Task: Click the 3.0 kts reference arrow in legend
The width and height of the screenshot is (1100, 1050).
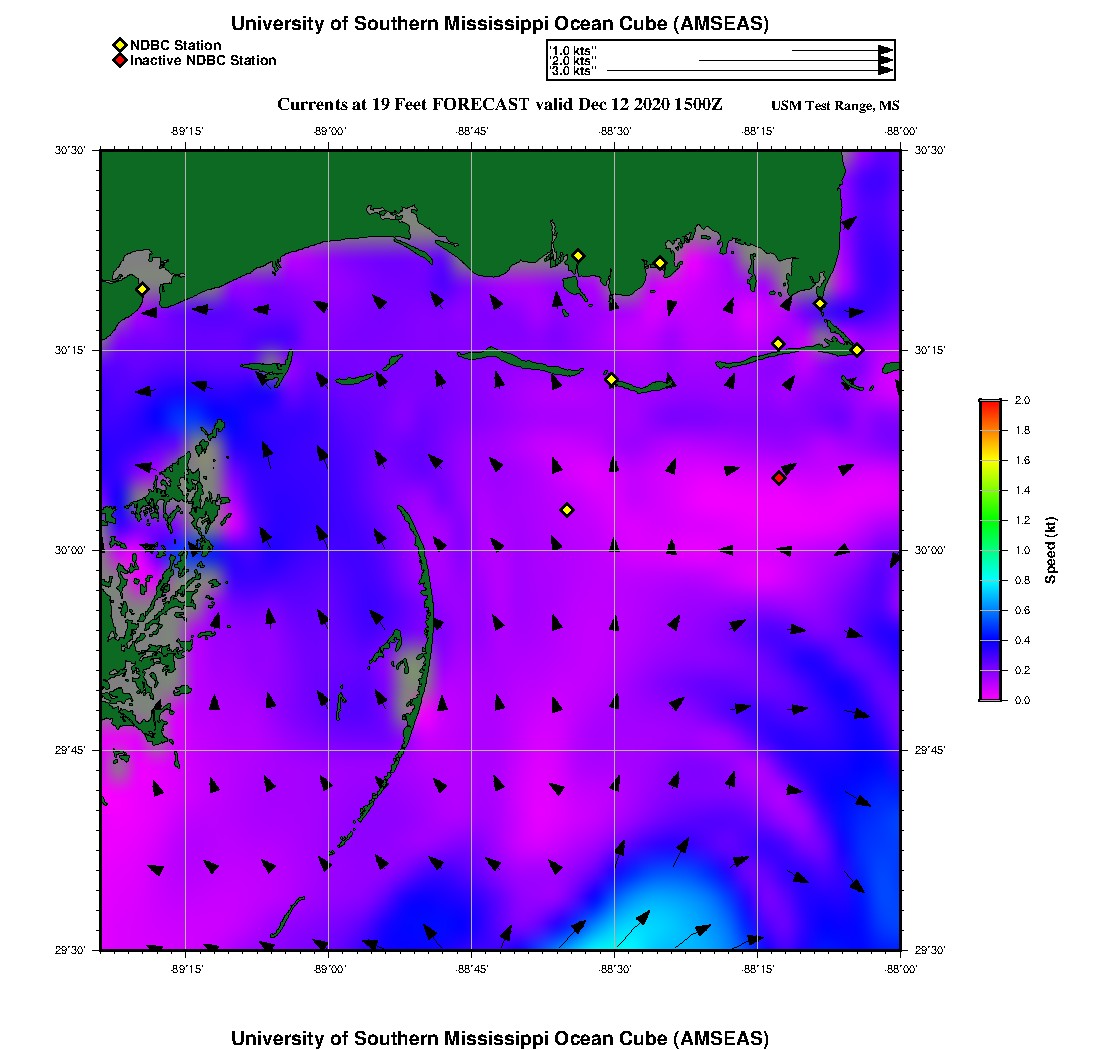Action: click(748, 71)
